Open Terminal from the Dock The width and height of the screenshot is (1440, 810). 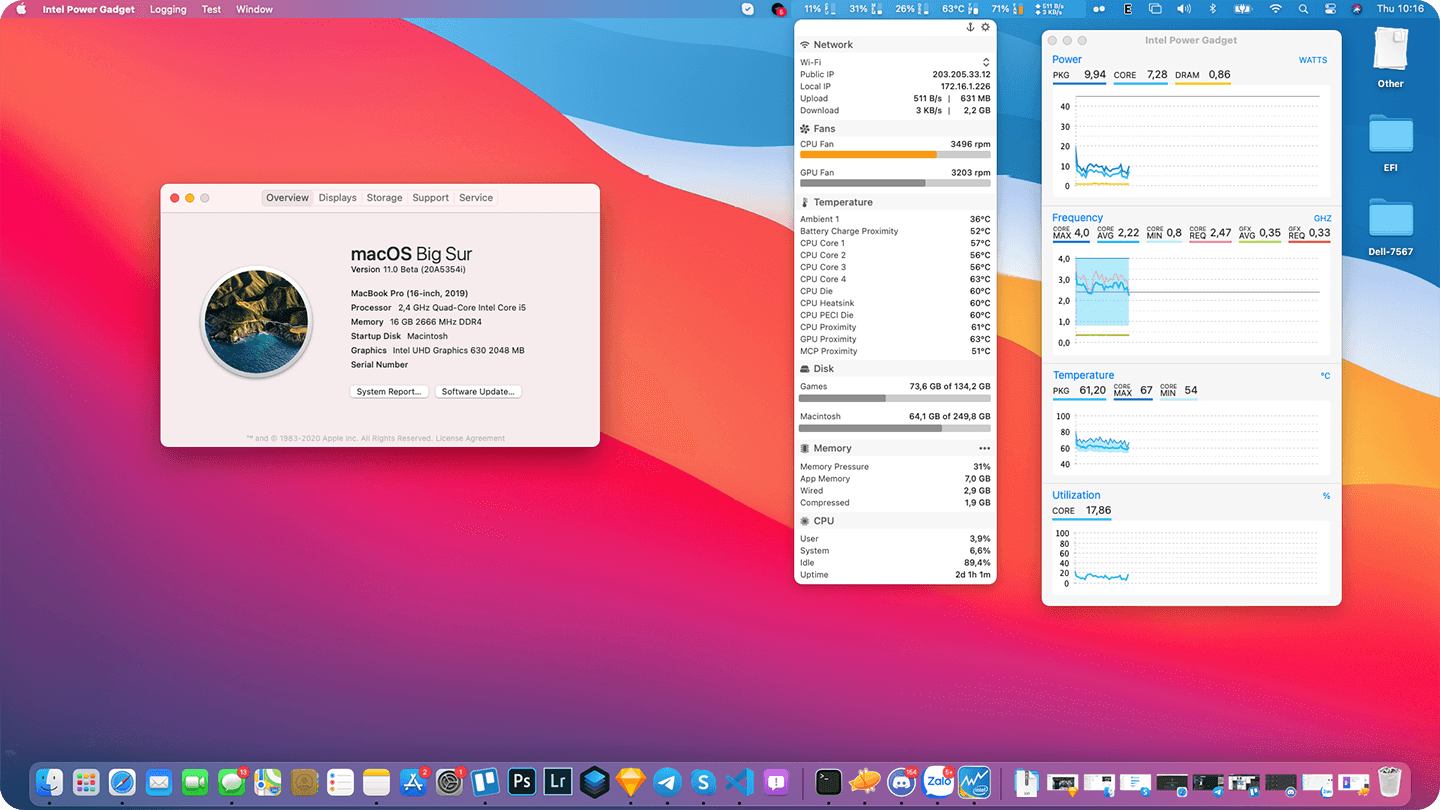(829, 782)
